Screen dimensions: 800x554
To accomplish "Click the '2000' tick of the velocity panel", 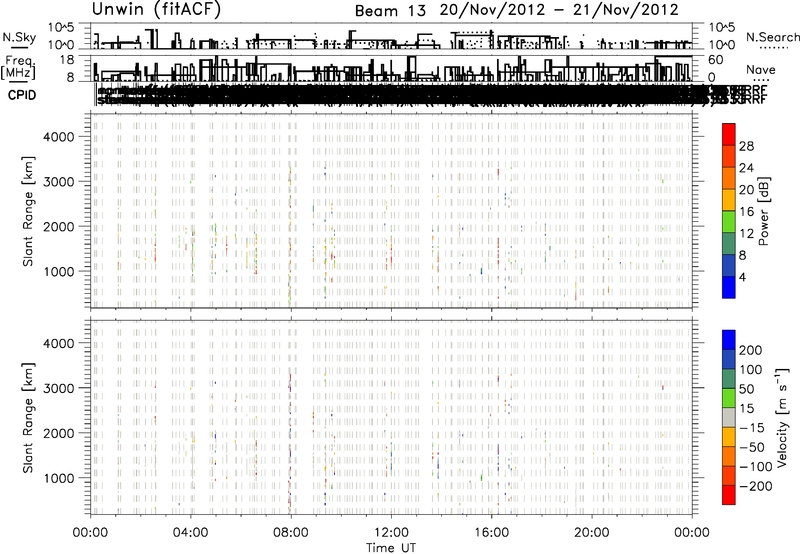I will coord(59,433).
